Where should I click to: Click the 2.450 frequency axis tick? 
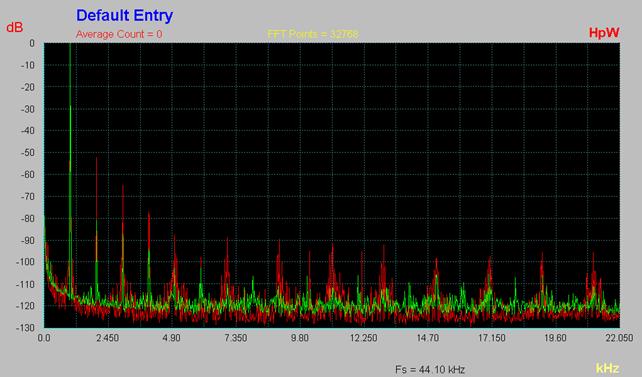click(x=107, y=338)
